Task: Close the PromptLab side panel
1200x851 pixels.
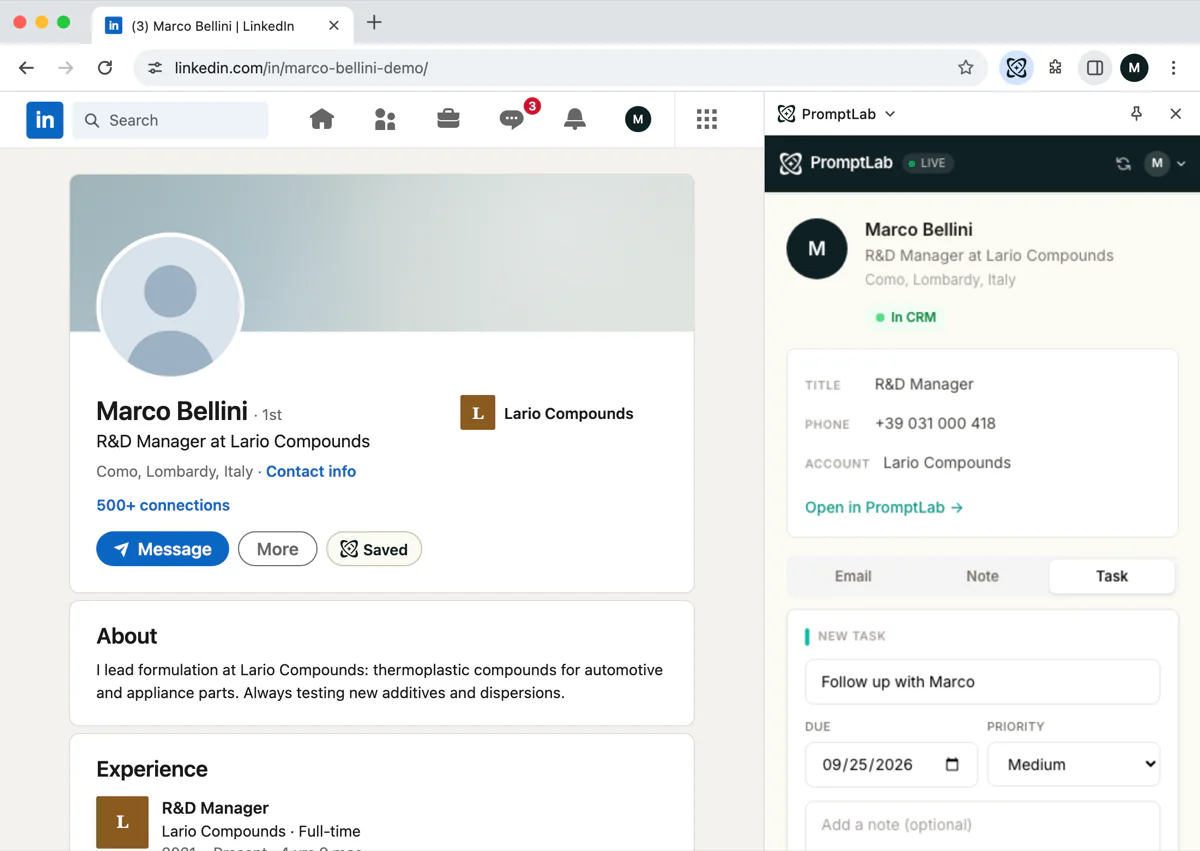Action: pyautogui.click(x=1176, y=114)
